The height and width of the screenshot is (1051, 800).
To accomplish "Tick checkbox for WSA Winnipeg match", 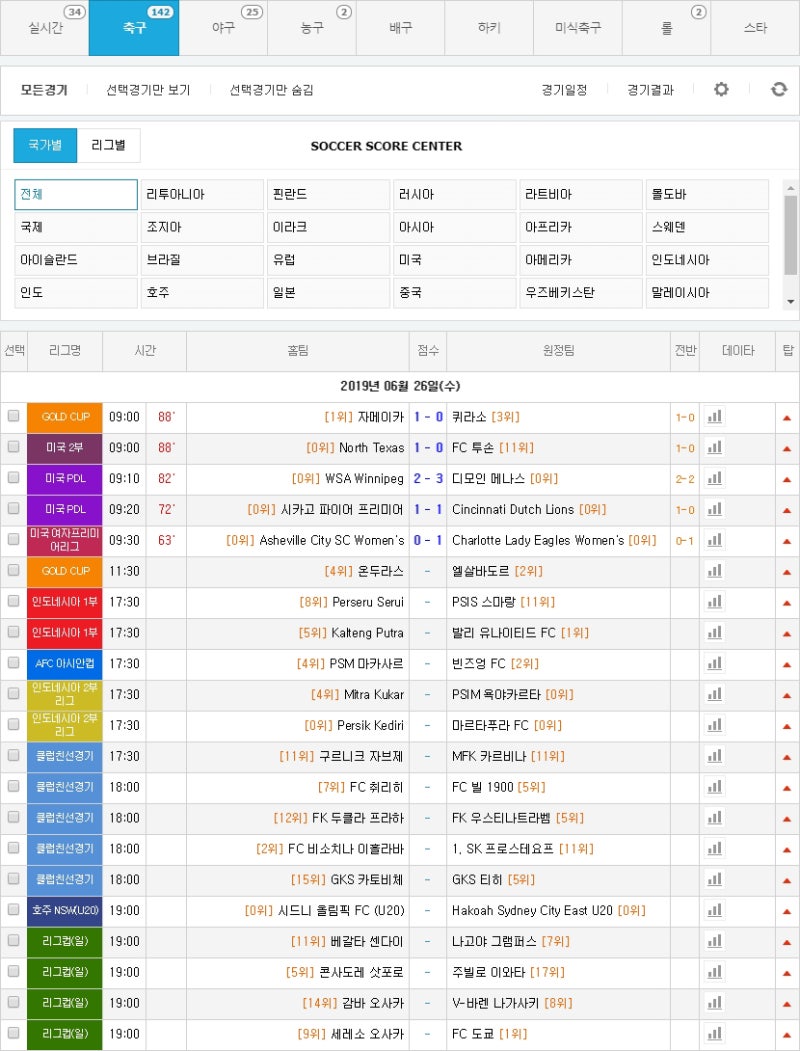I will click(x=13, y=478).
